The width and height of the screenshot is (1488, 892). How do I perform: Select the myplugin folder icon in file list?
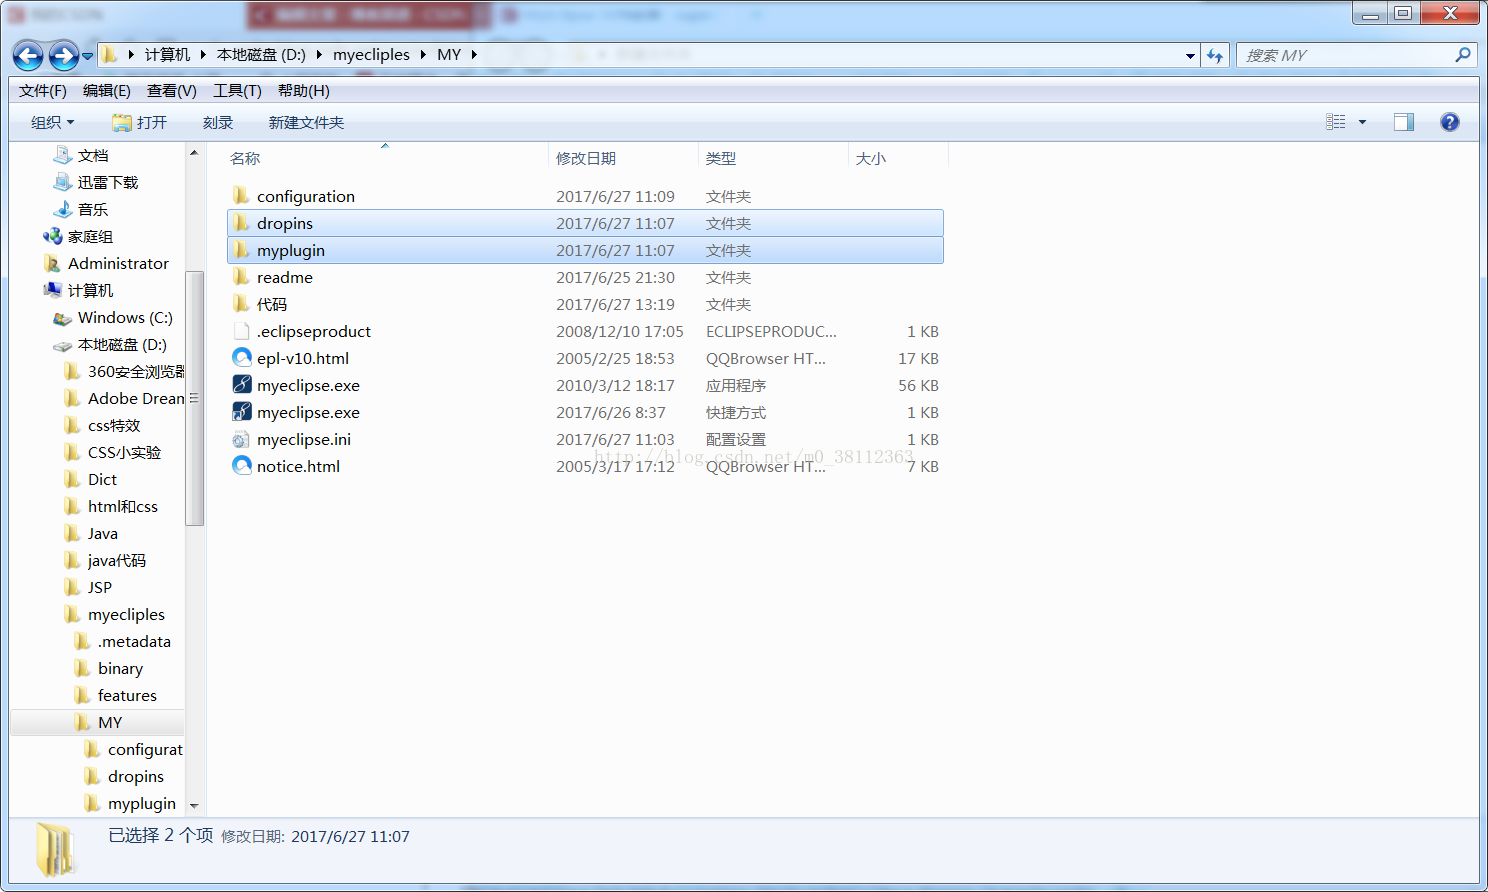click(241, 250)
